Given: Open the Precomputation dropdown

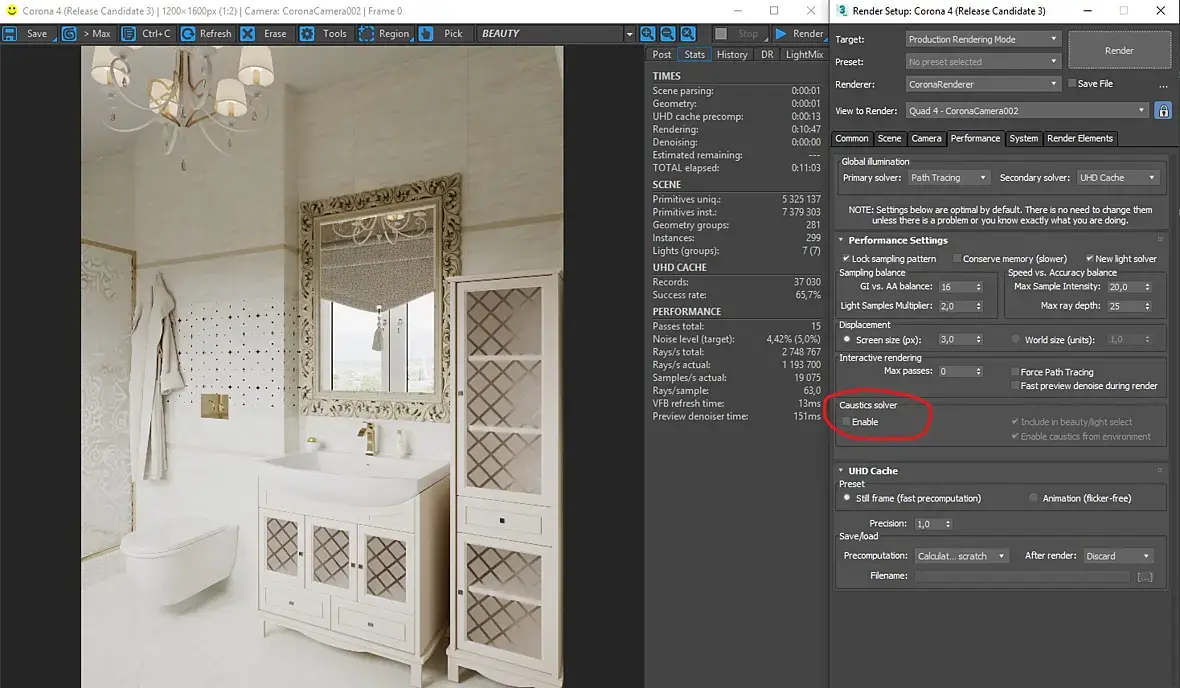Looking at the screenshot, I should coord(961,556).
